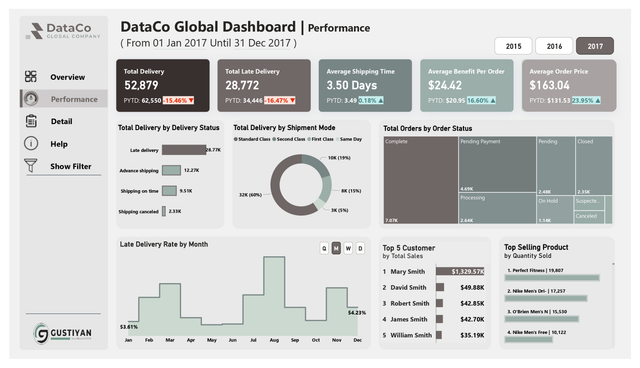Click the First Class legend entry
Screen dimensions: 640x368
pos(321,139)
